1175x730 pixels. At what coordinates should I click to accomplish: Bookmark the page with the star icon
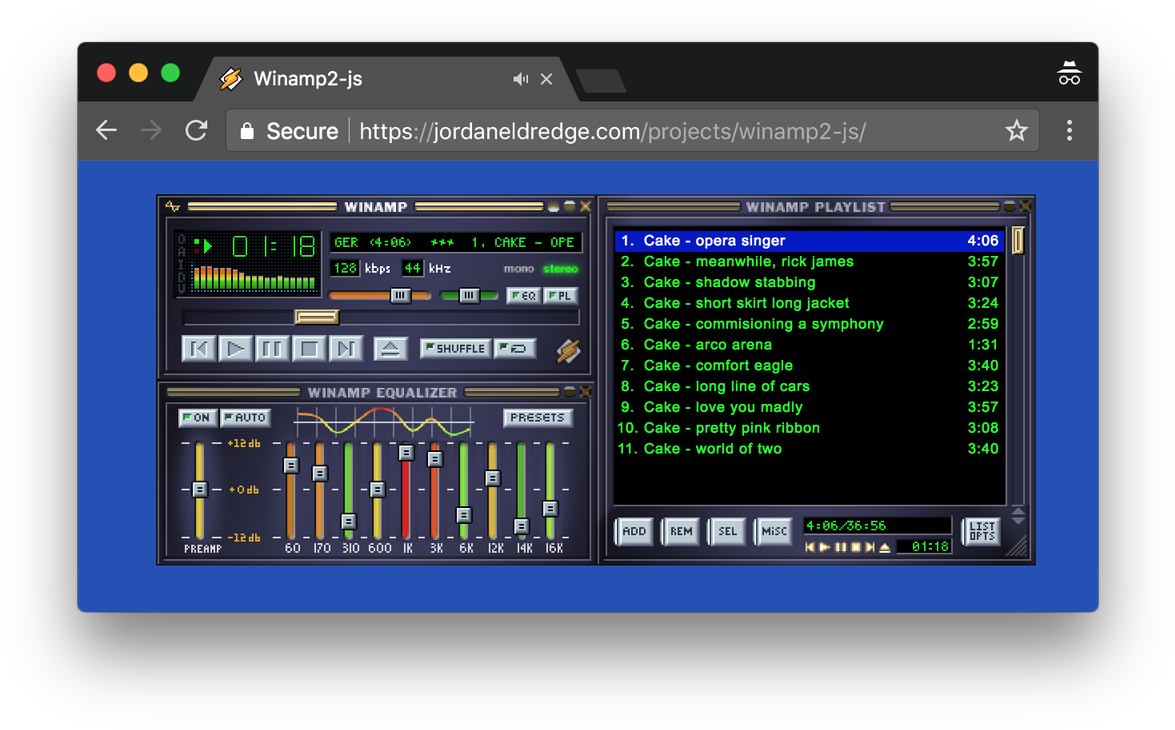point(1016,130)
